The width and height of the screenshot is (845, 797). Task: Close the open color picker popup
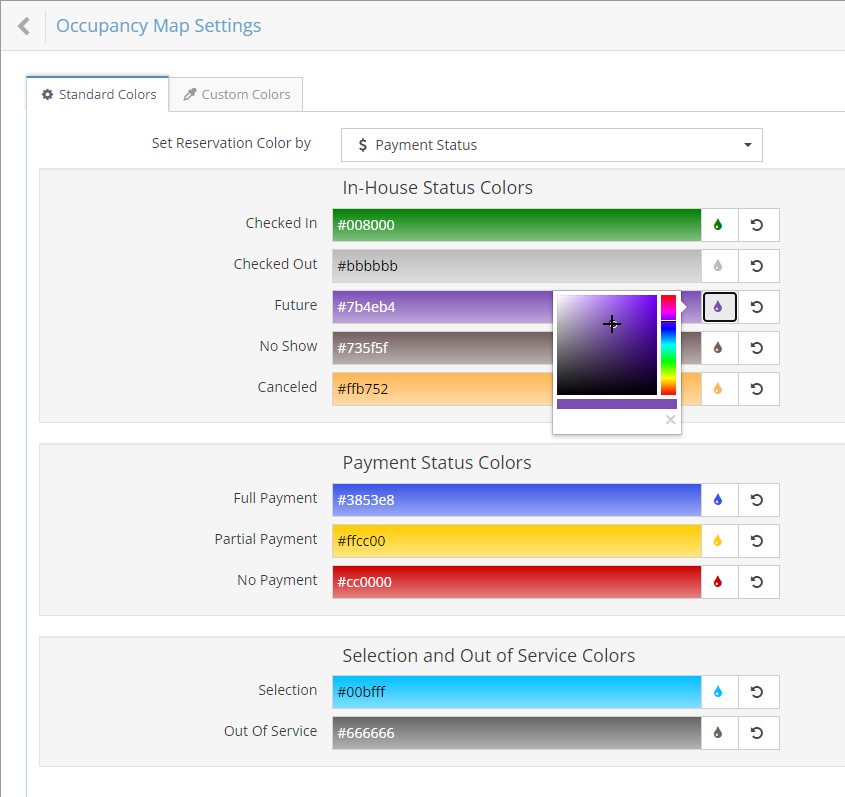click(x=670, y=420)
